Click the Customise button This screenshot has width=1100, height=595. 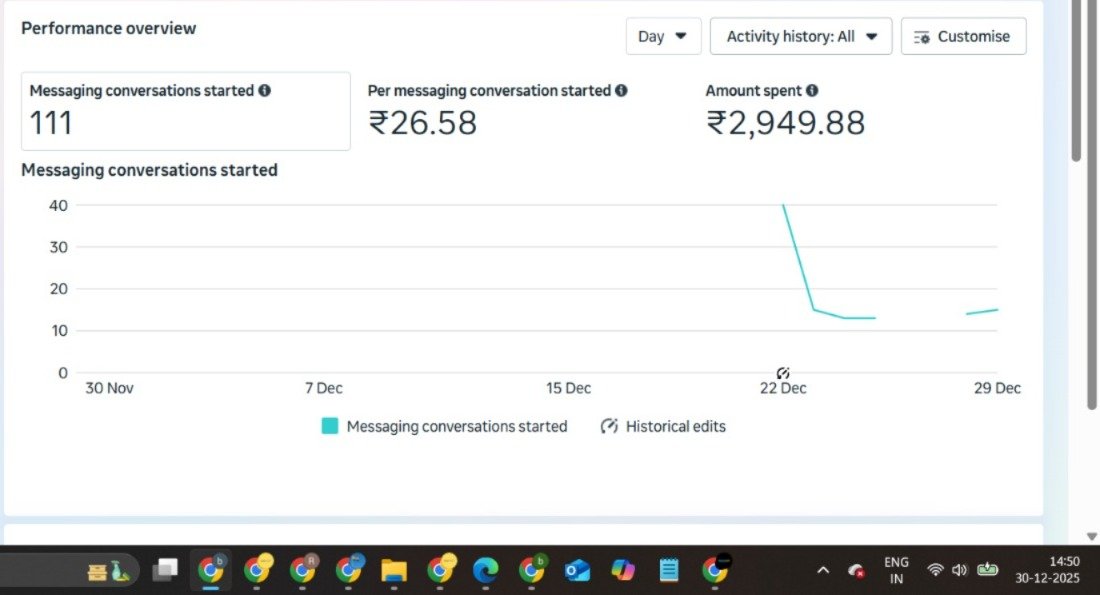coord(963,36)
